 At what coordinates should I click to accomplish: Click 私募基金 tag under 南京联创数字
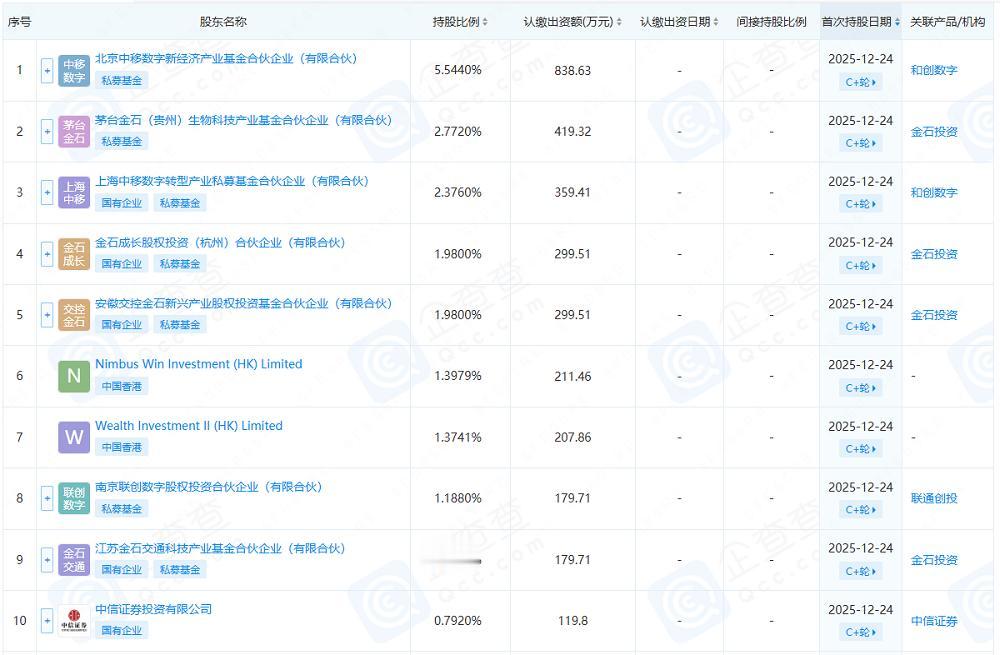[x=122, y=509]
